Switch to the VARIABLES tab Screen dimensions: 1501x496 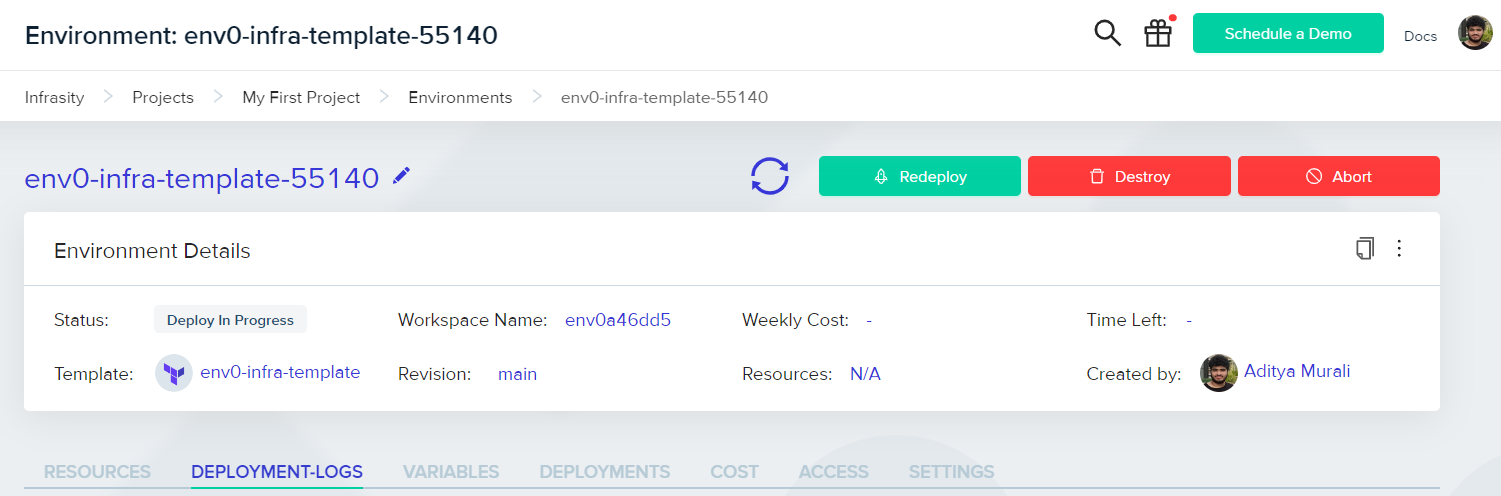451,472
